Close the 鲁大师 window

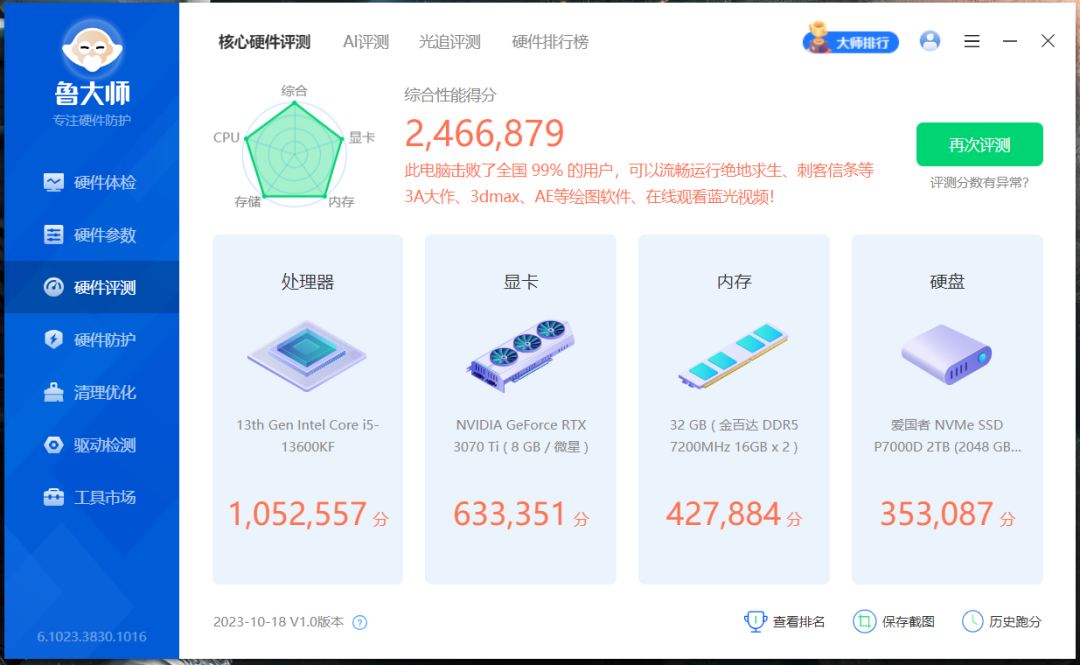(x=1048, y=41)
